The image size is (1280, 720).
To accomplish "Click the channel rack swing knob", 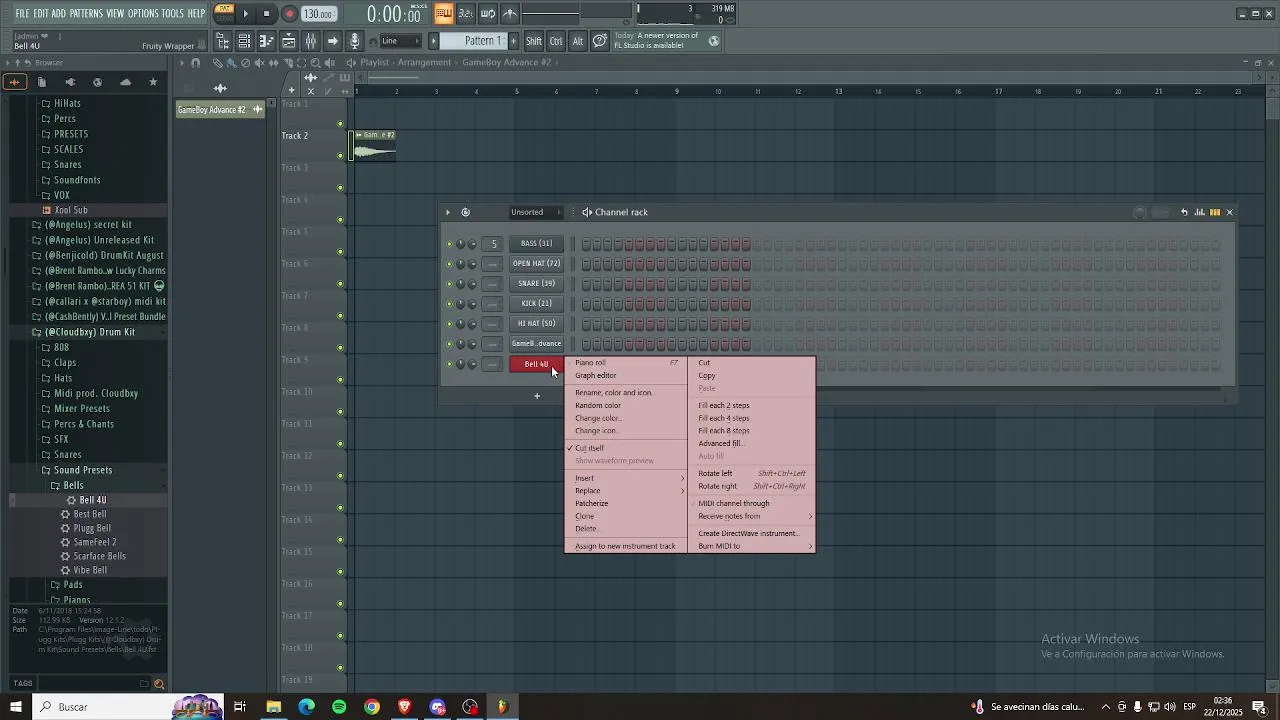I will [1139, 212].
